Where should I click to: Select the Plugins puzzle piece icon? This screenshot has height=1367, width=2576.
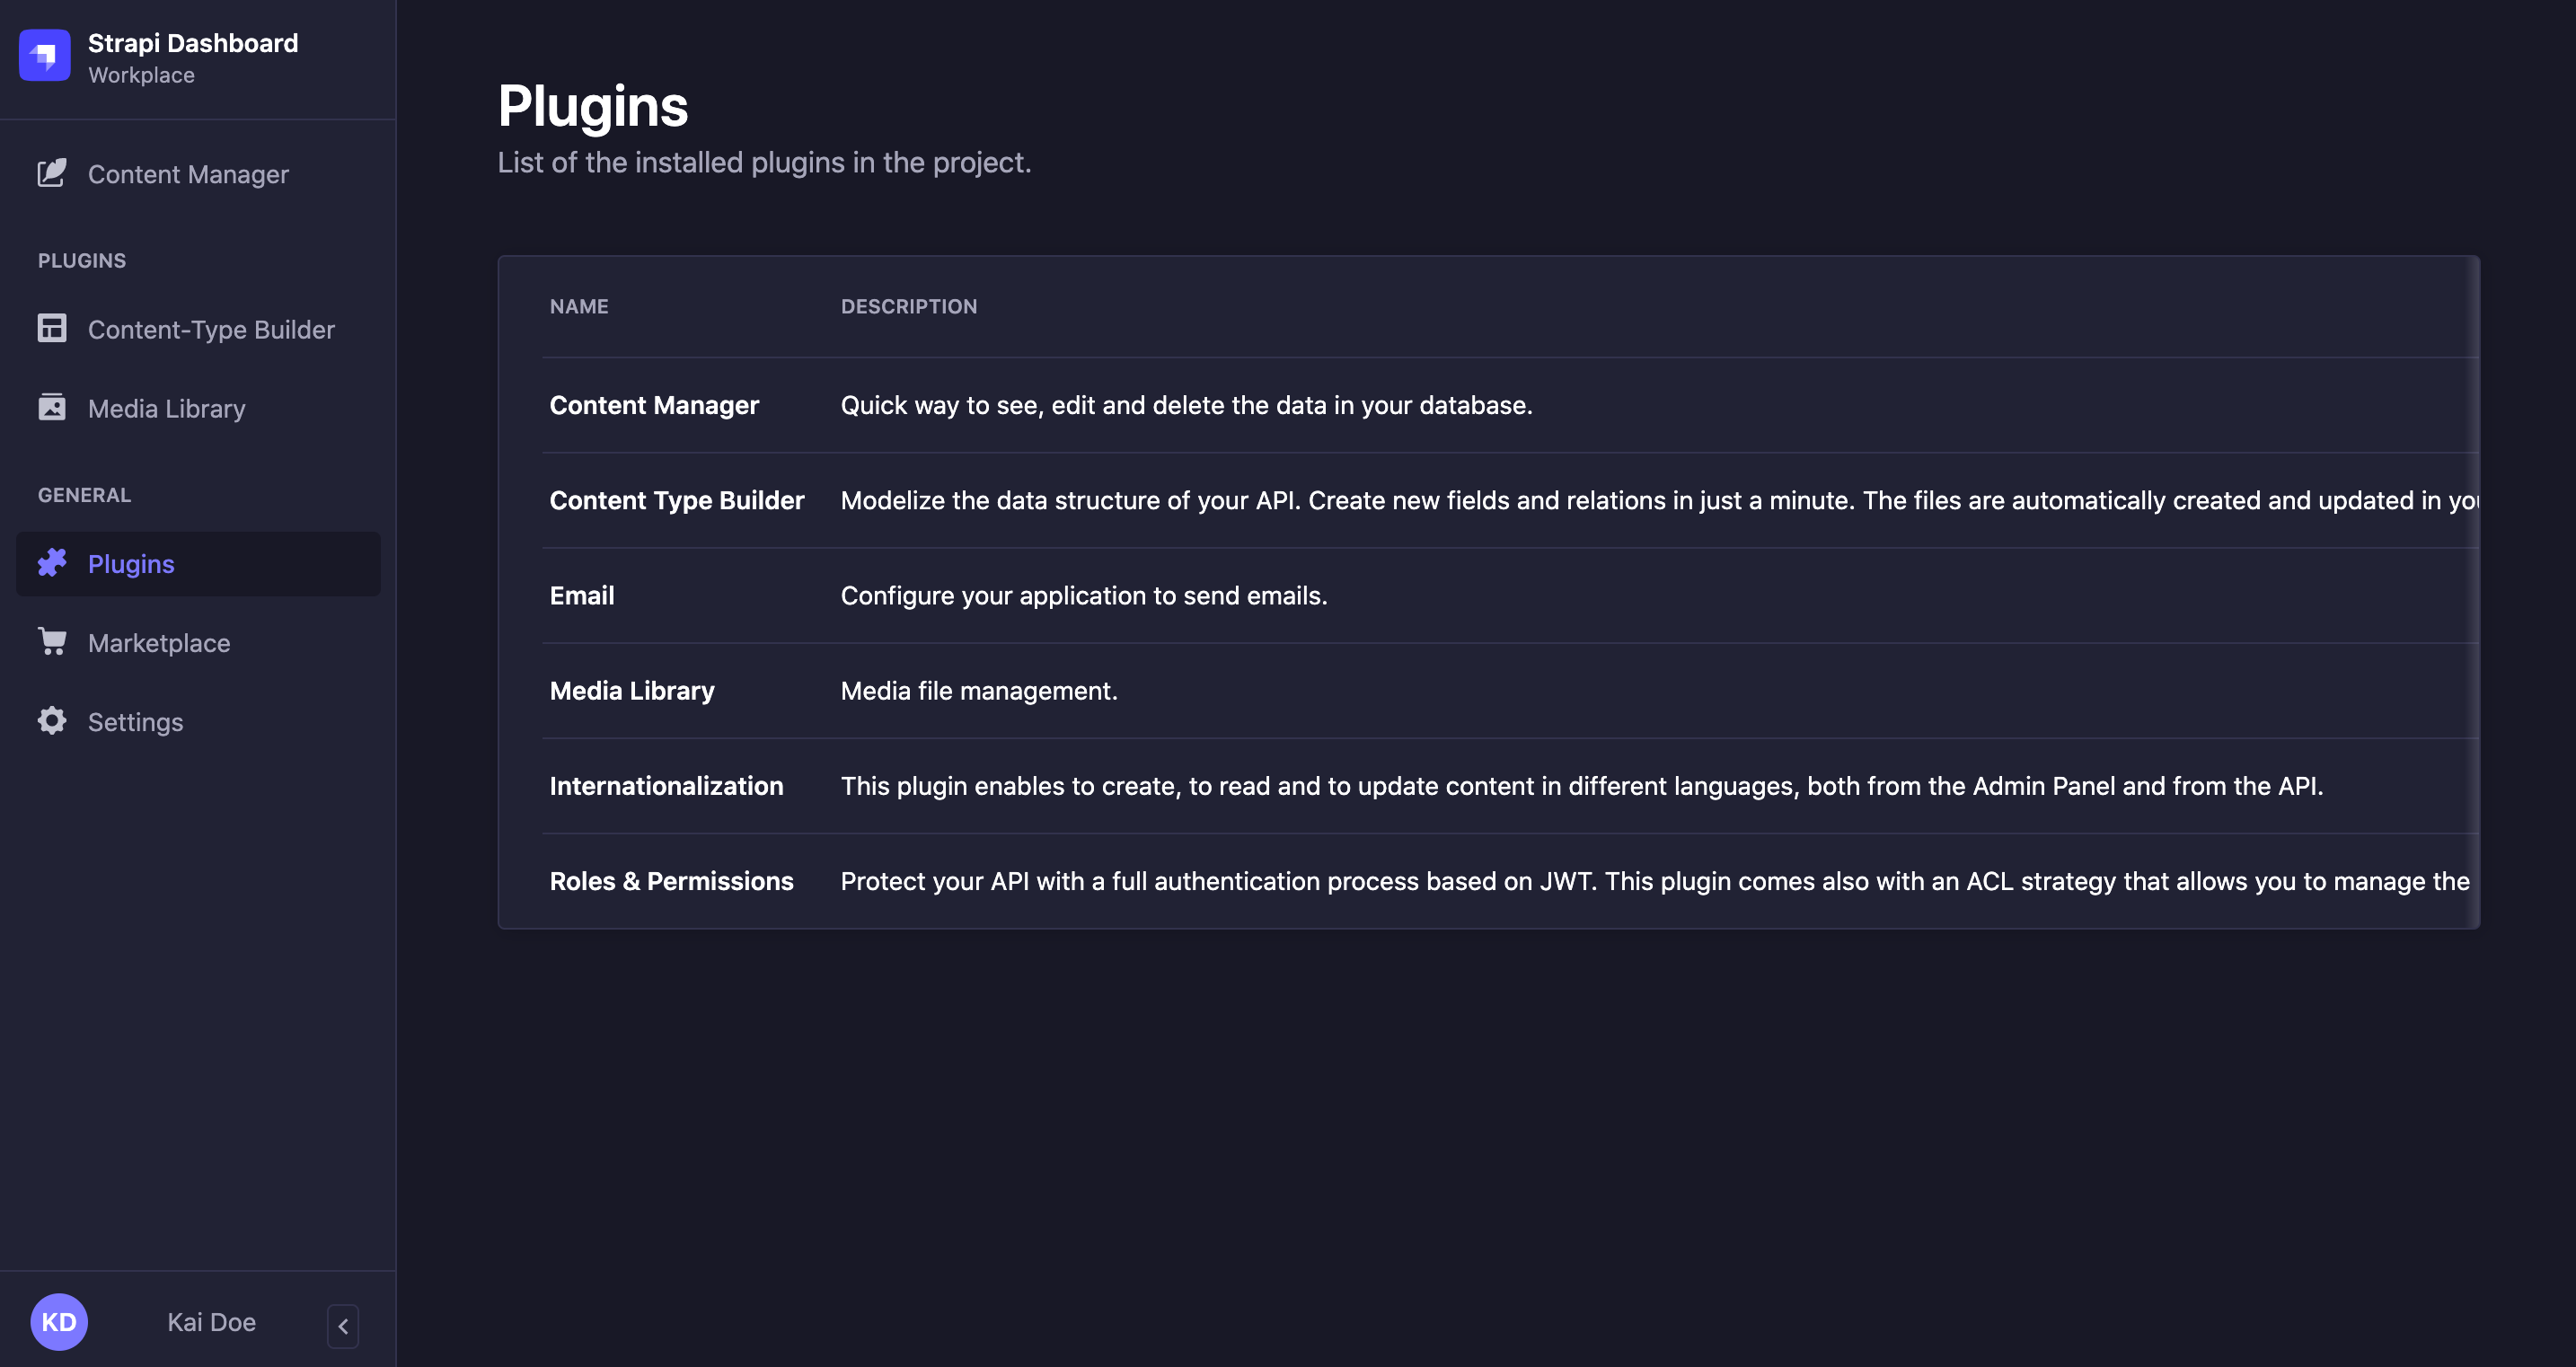click(52, 563)
